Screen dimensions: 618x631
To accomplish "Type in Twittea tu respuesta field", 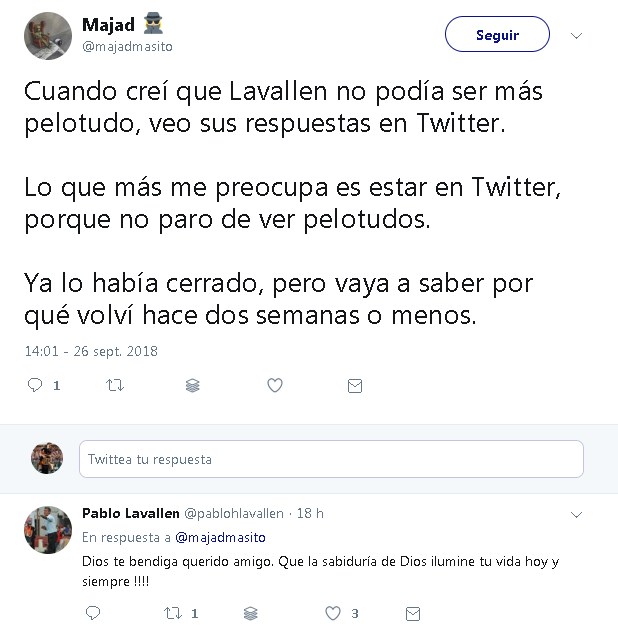I will [331, 460].
